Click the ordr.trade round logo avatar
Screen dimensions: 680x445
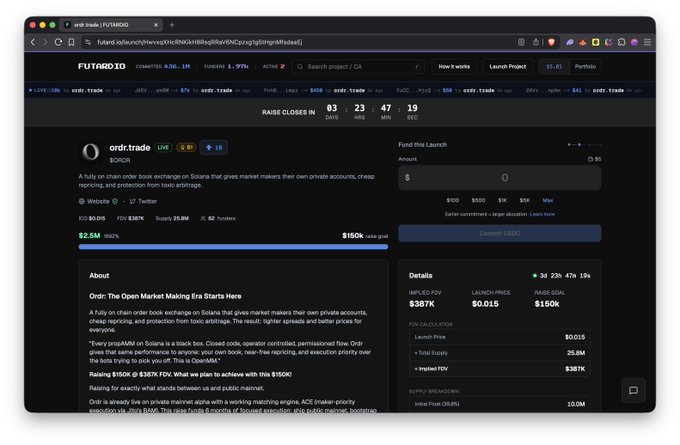(x=91, y=152)
